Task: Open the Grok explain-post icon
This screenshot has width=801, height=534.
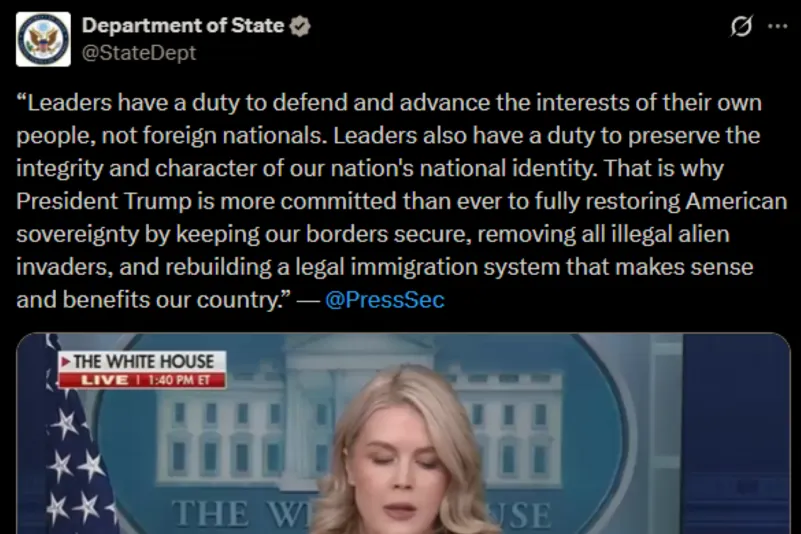Action: coord(741,26)
